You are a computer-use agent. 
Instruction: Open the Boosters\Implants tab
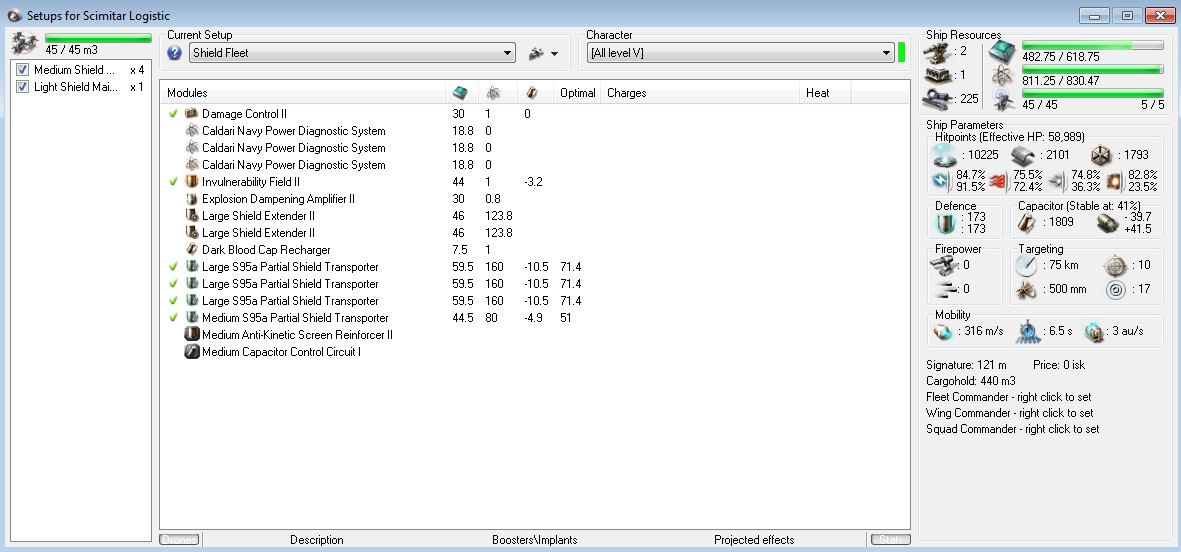coord(535,540)
